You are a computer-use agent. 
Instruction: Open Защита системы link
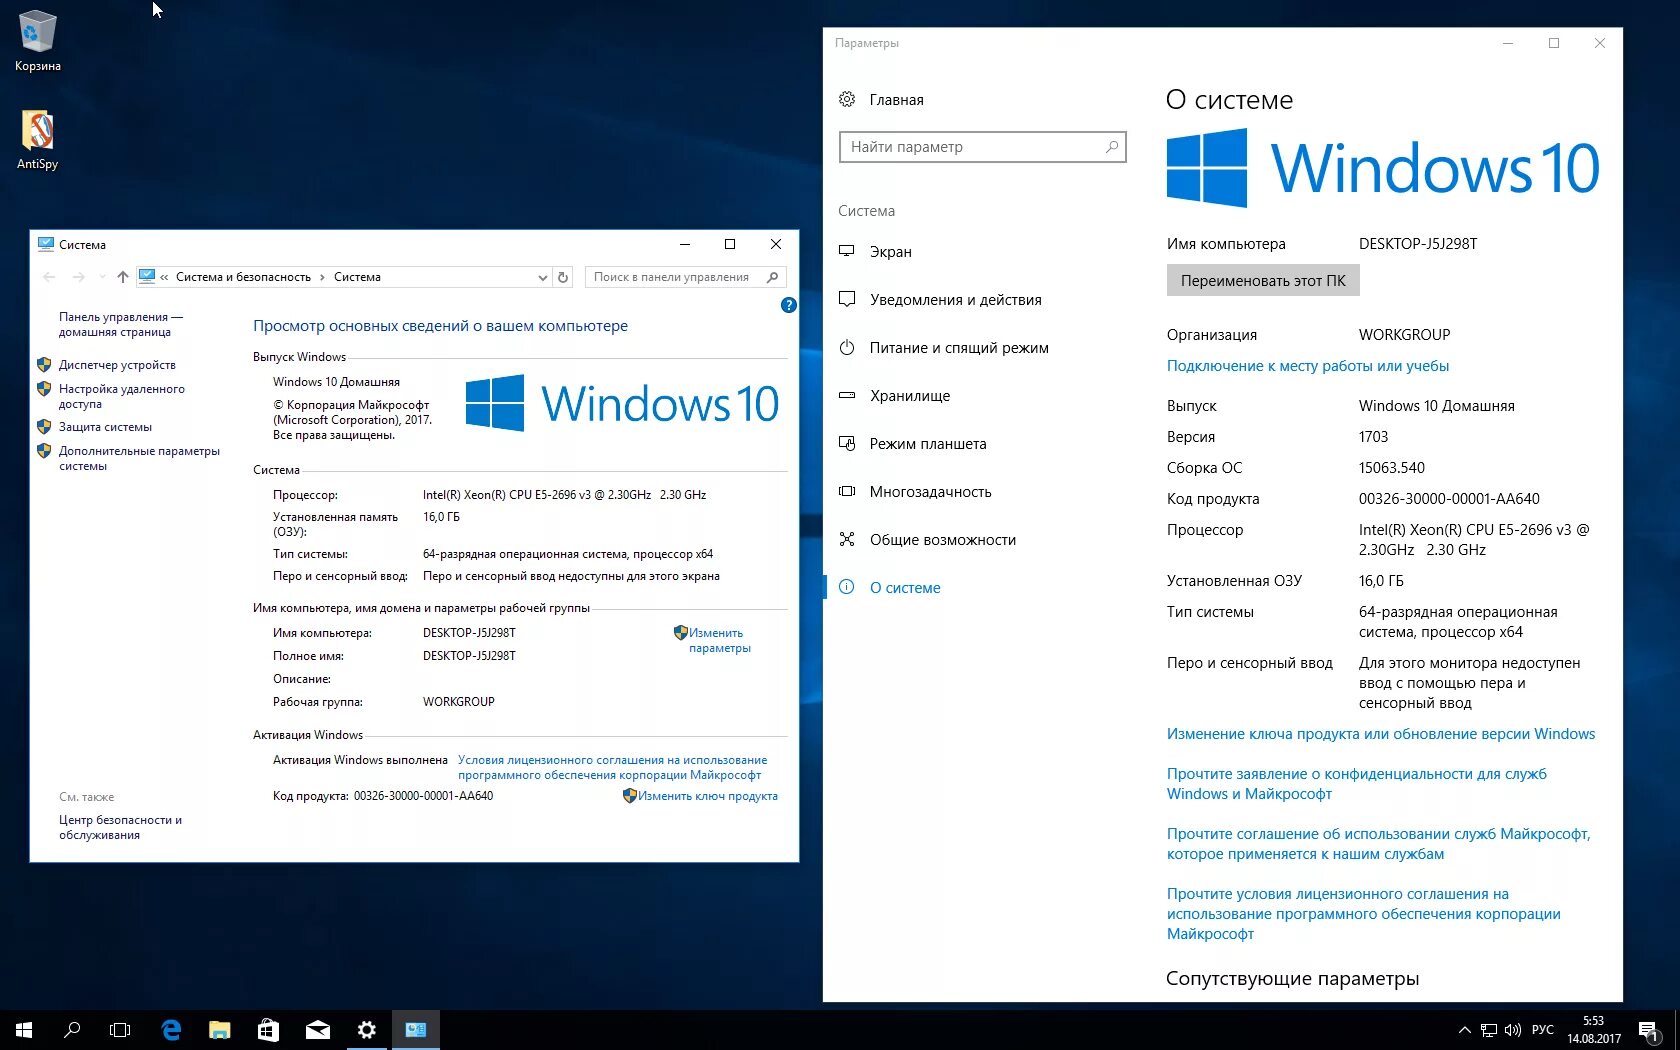(105, 427)
